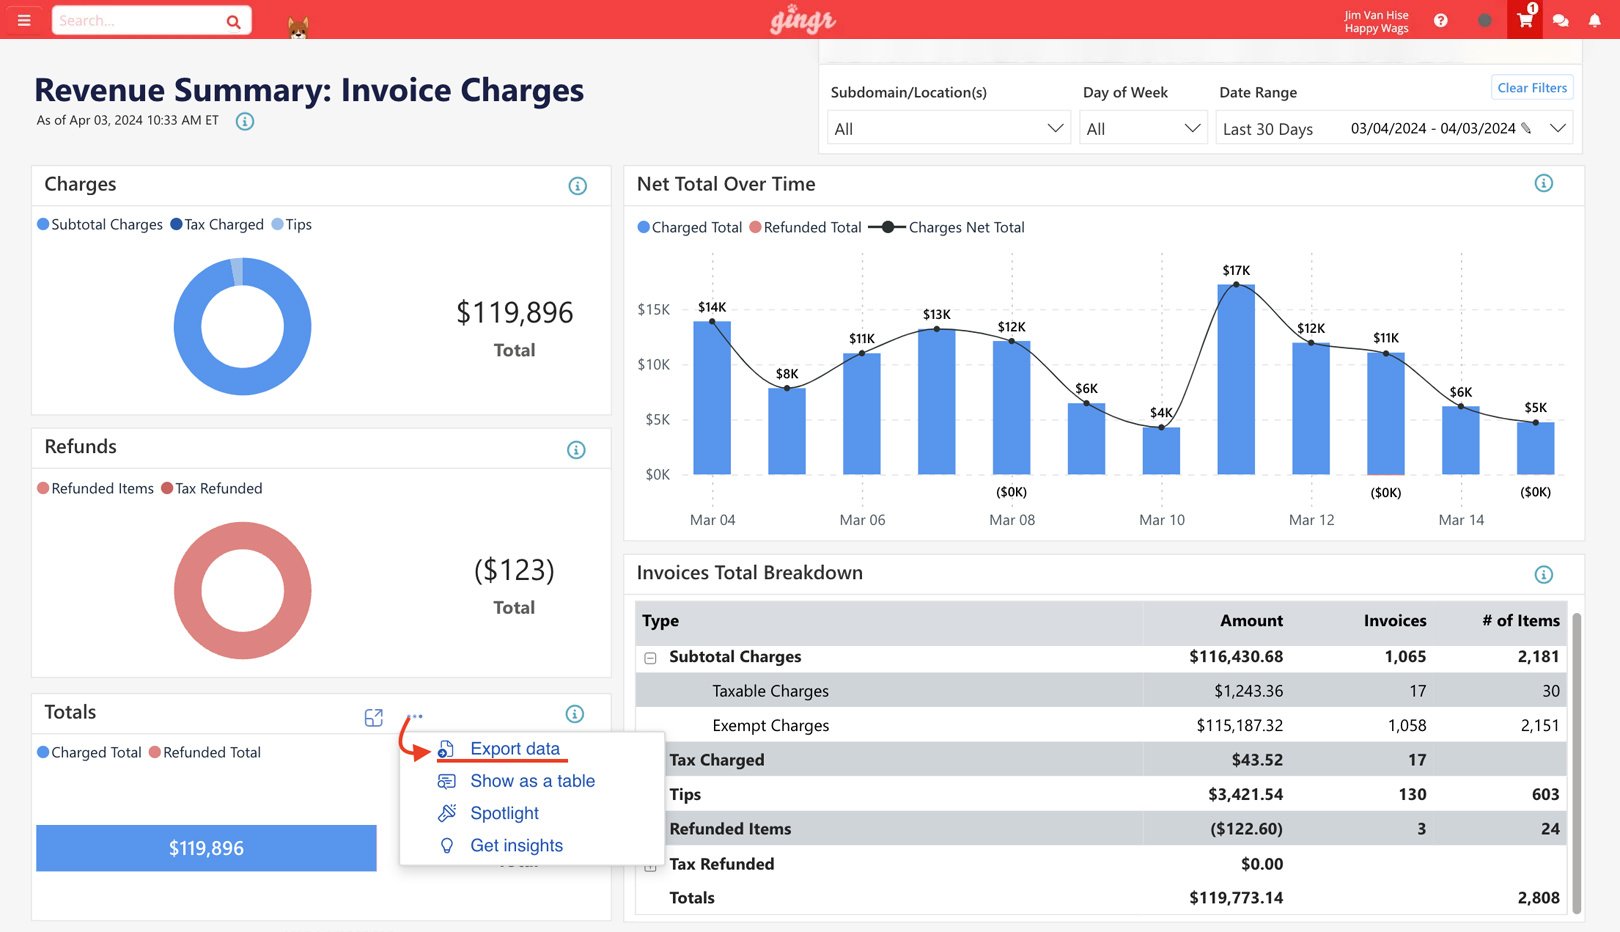
Task: Collapse the Subtotal Charges breakdown row
Action: (652, 657)
